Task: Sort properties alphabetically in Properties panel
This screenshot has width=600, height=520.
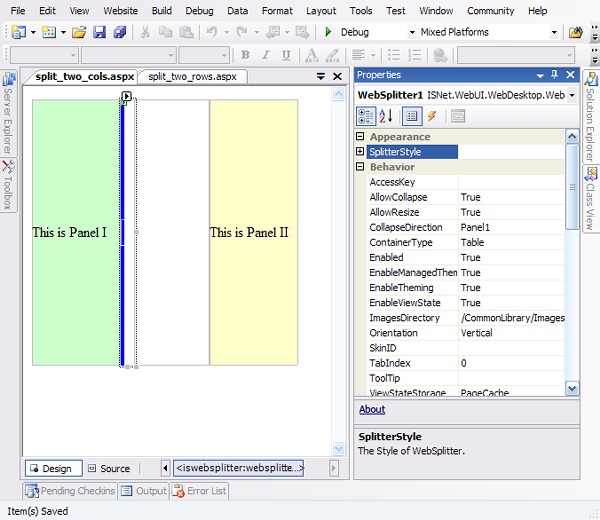Action: 386,116
